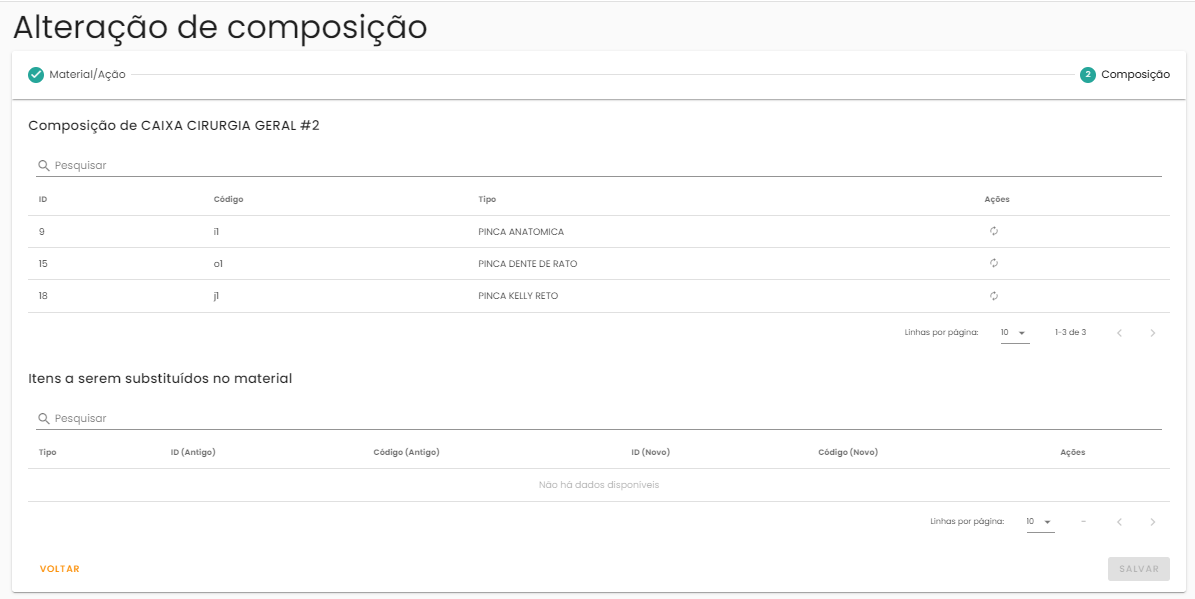
Task: Sort composition table by Tipo column
Action: [487, 199]
